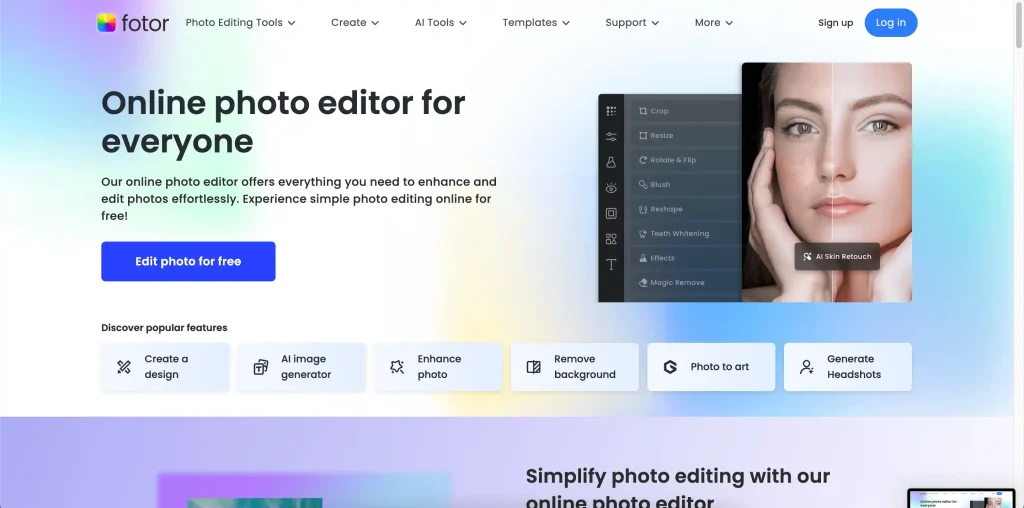The width and height of the screenshot is (1024, 508).
Task: Expand the Photo Editing Tools dropdown
Action: coord(240,23)
